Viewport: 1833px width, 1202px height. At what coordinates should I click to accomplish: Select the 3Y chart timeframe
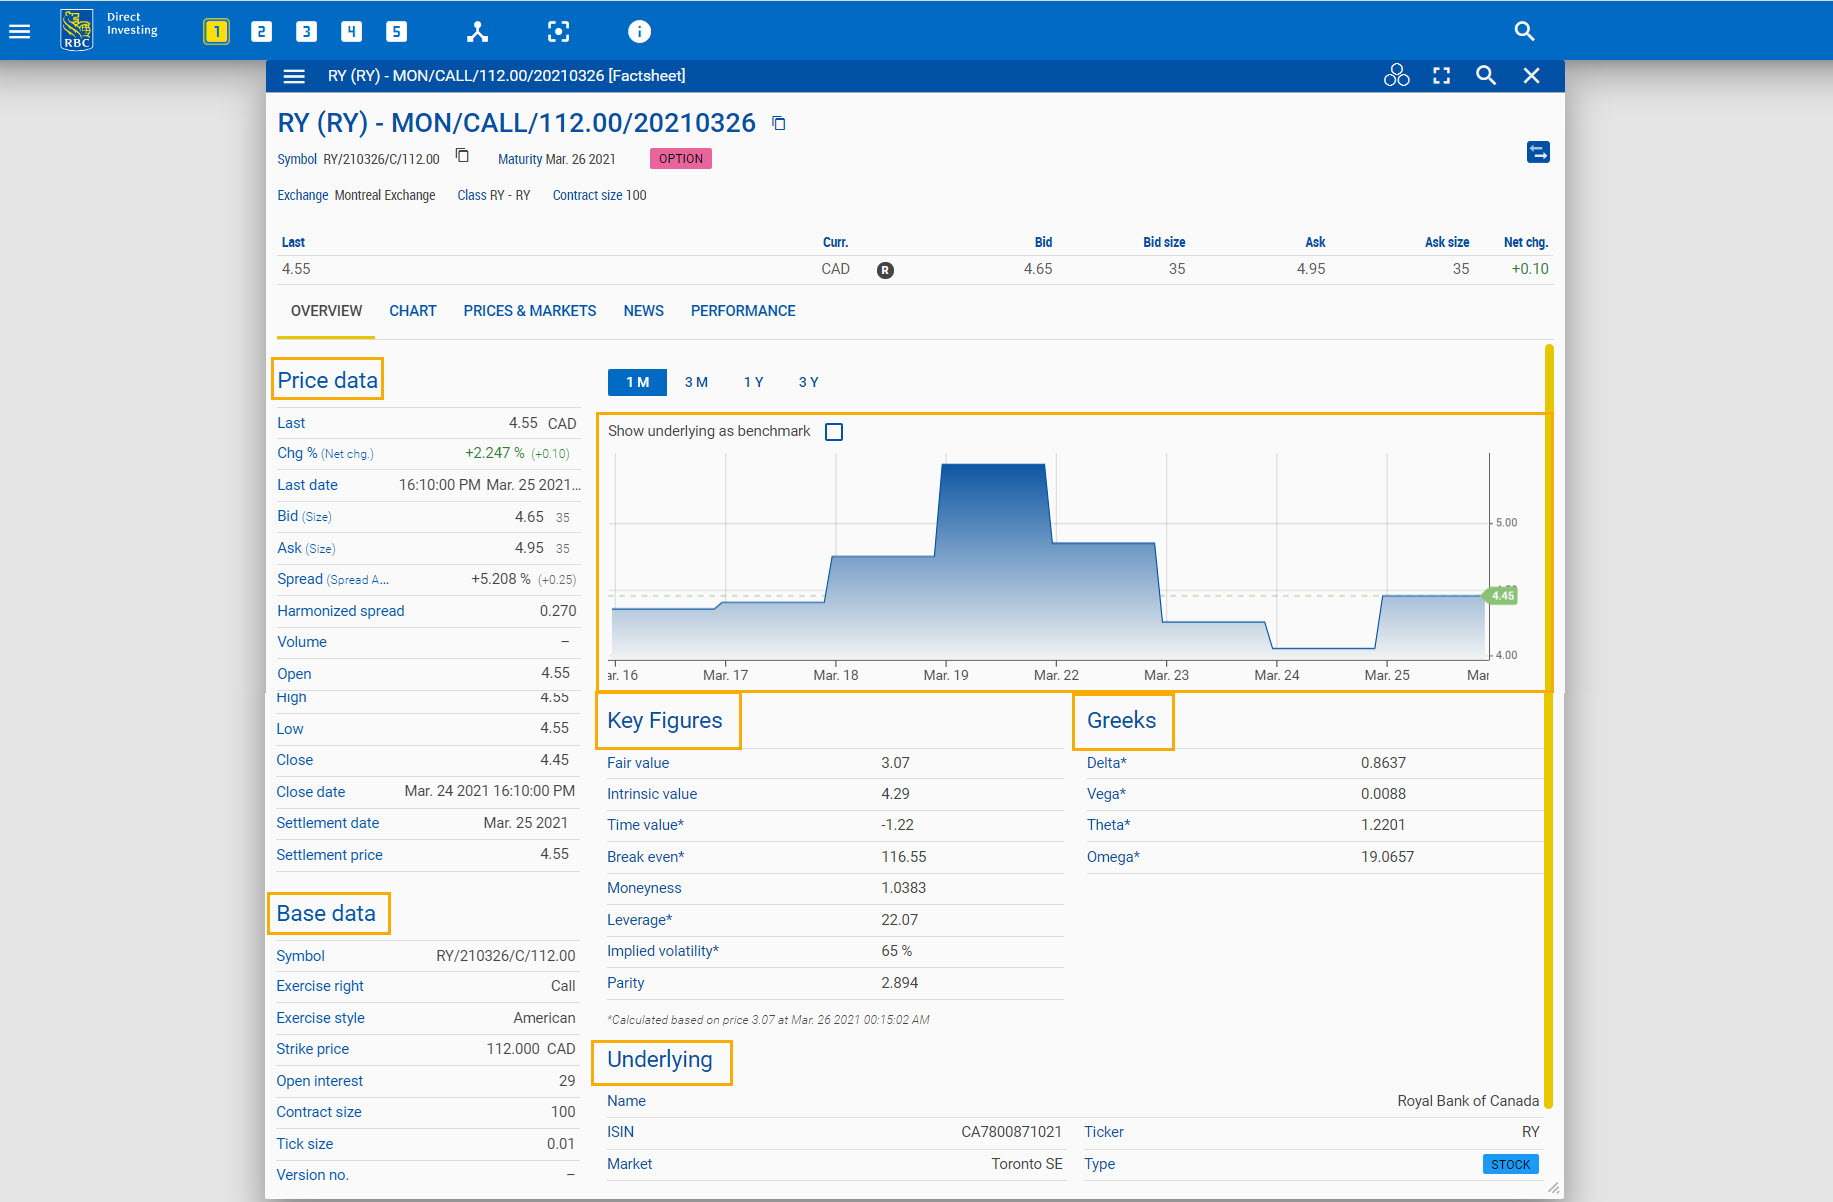[808, 382]
